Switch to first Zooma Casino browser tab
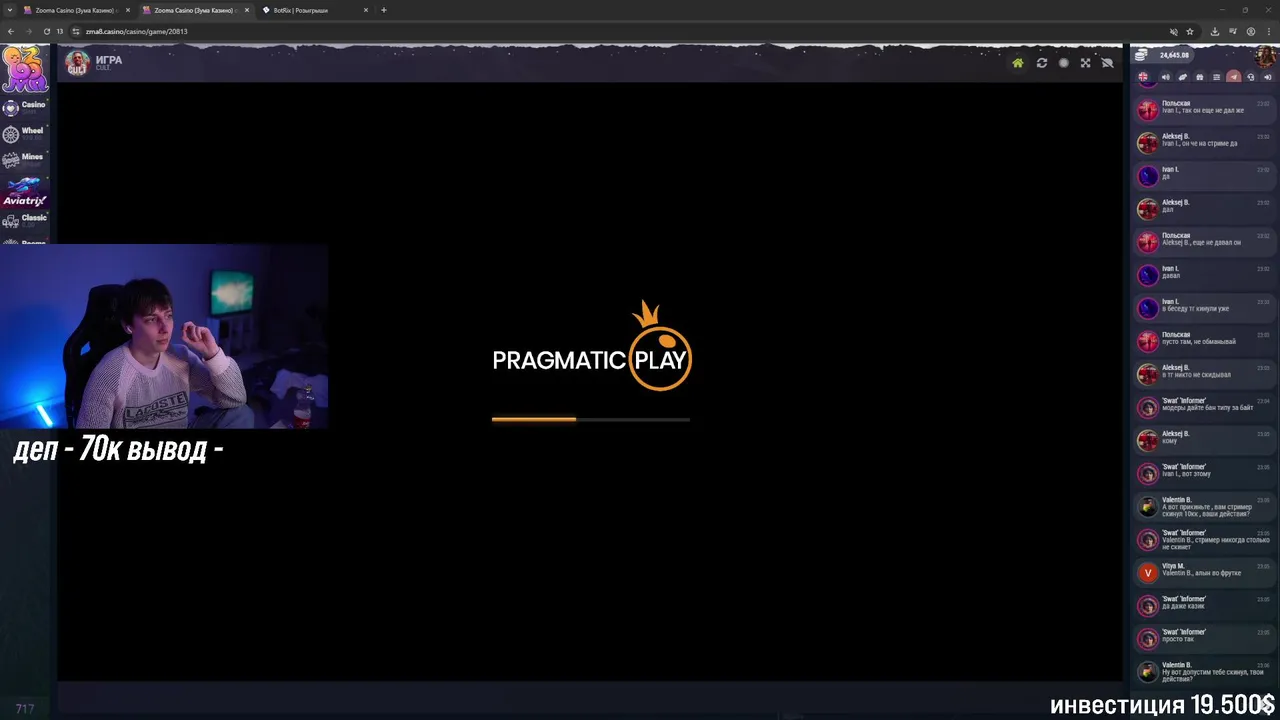The width and height of the screenshot is (1280, 720). [75, 10]
